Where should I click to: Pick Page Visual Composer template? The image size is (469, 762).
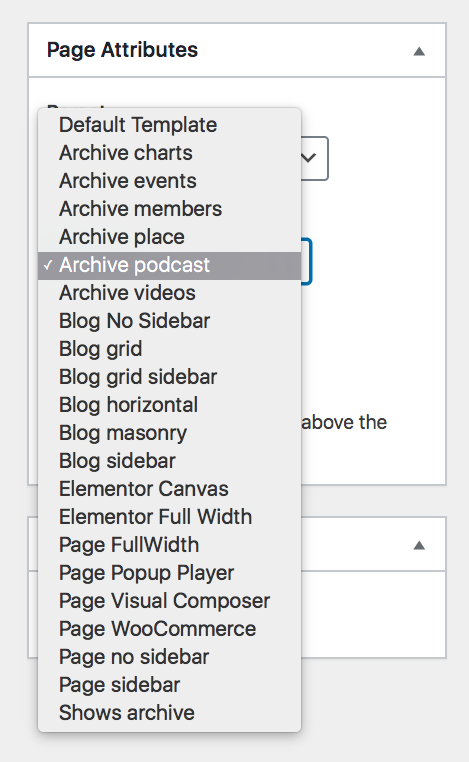pos(169,601)
